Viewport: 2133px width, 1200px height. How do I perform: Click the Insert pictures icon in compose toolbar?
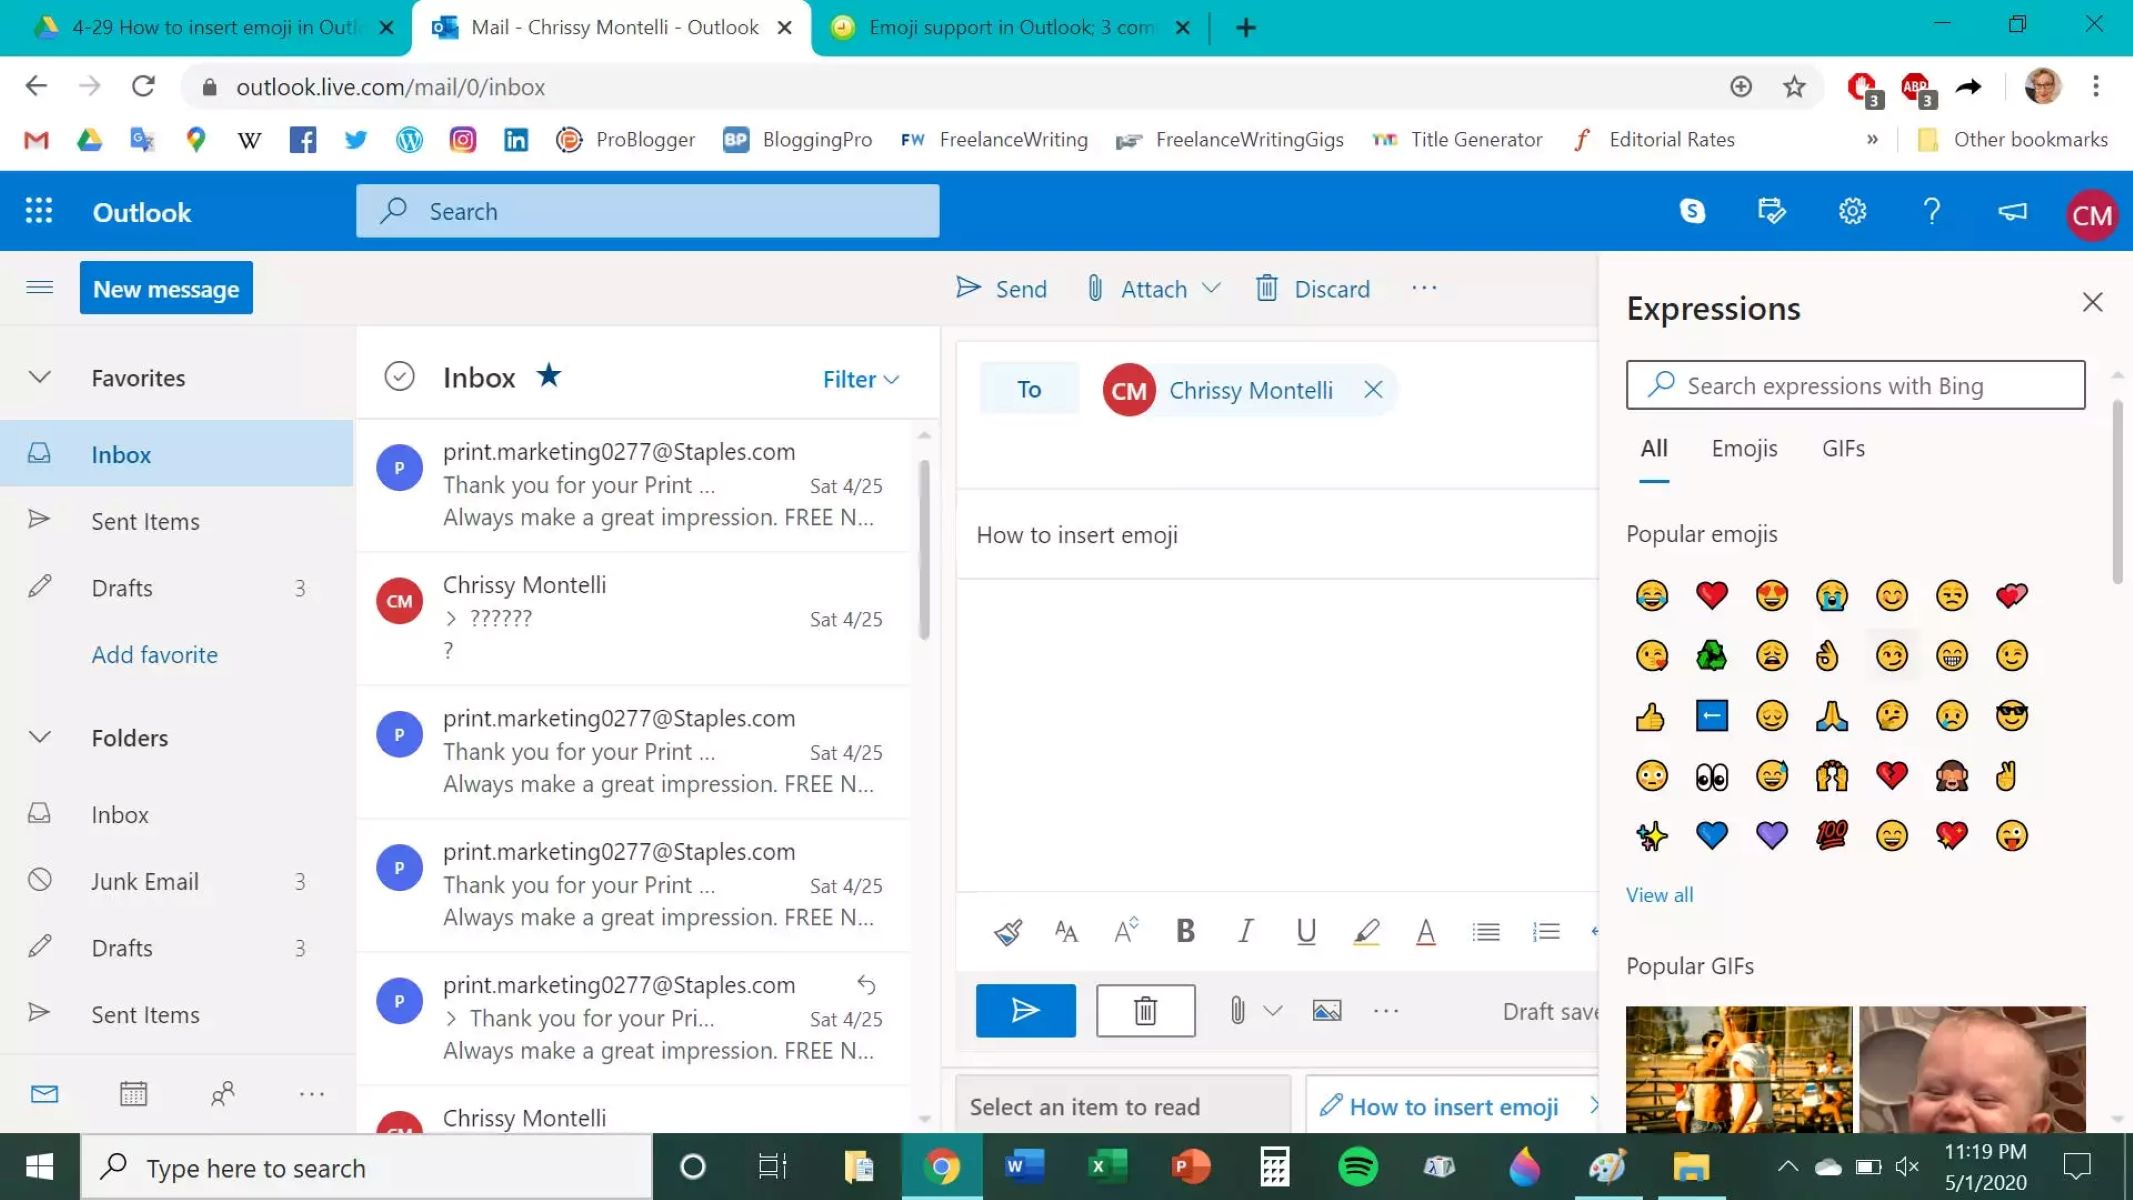[x=1326, y=1011]
